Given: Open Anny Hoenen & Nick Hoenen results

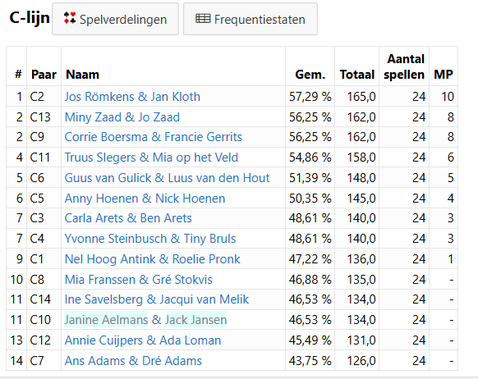Looking at the screenshot, I should [145, 198].
